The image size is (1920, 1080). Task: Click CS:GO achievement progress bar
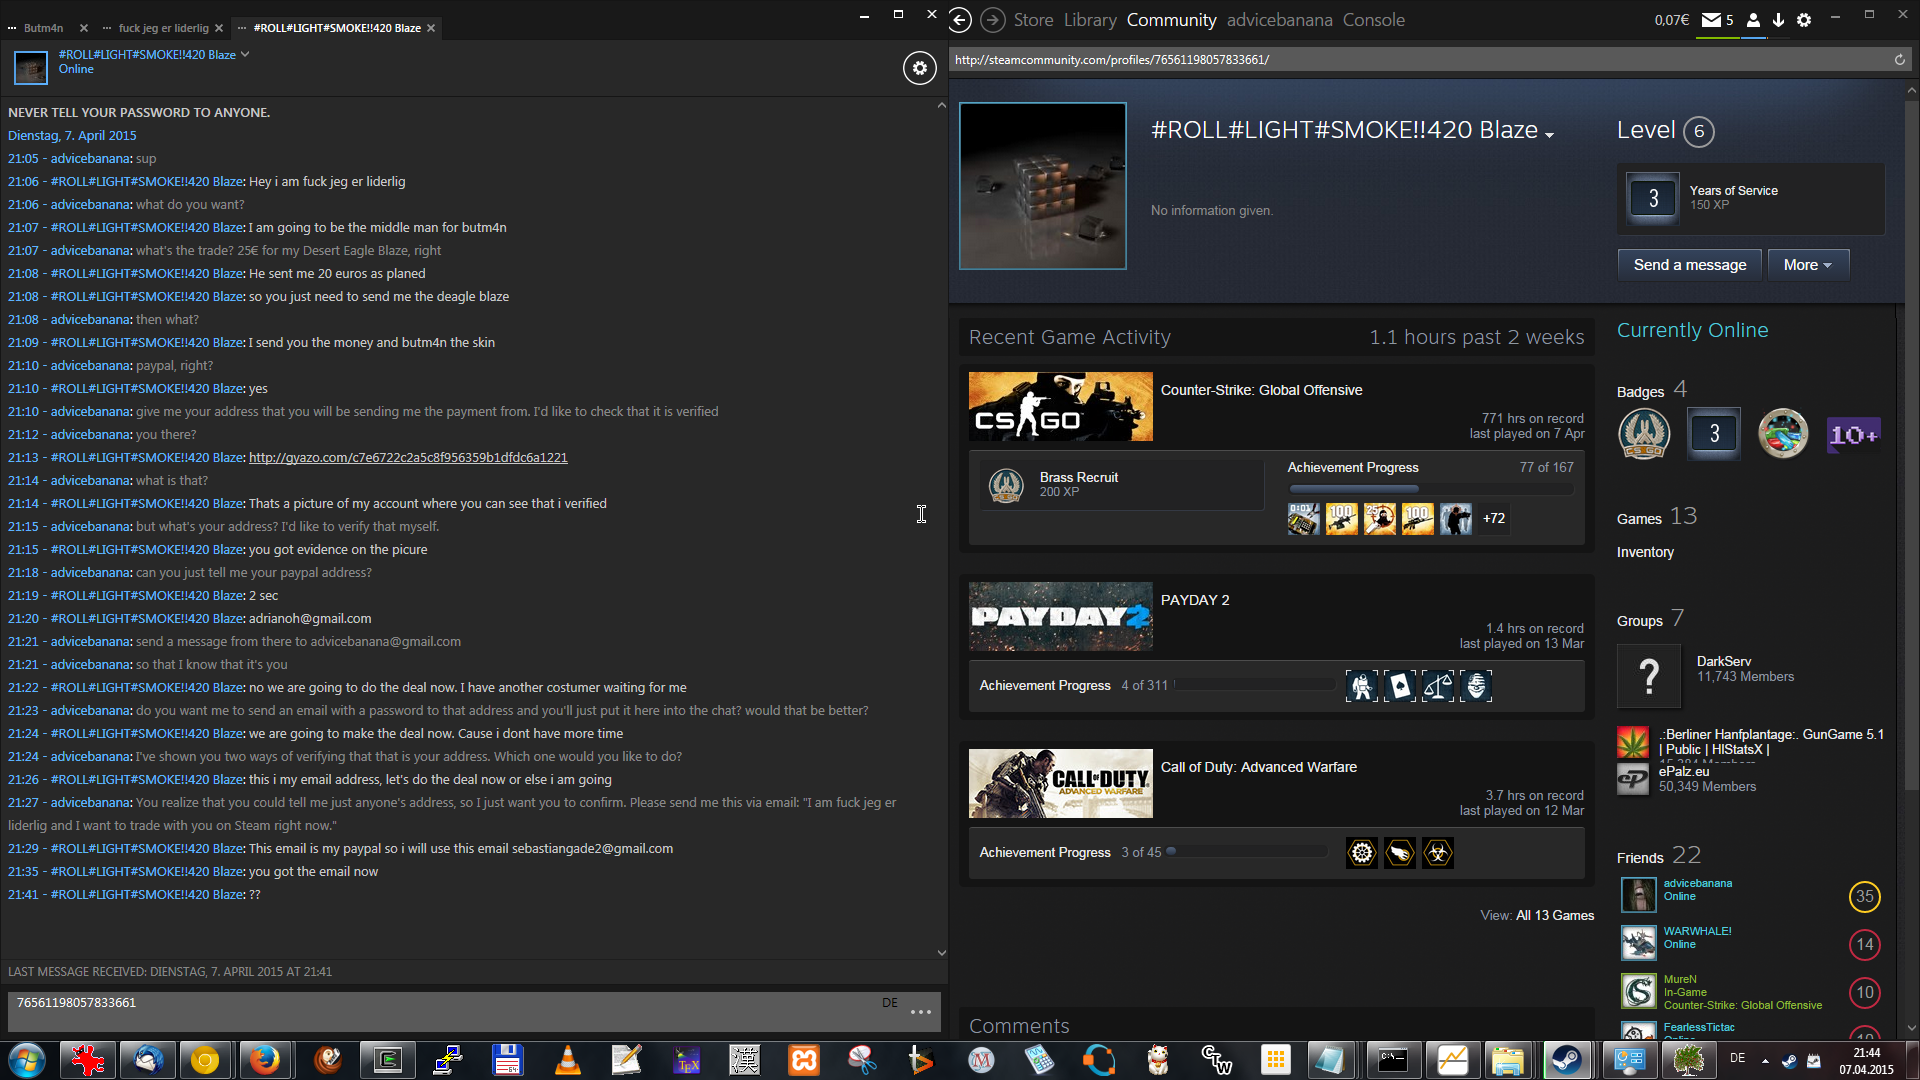[1430, 489]
